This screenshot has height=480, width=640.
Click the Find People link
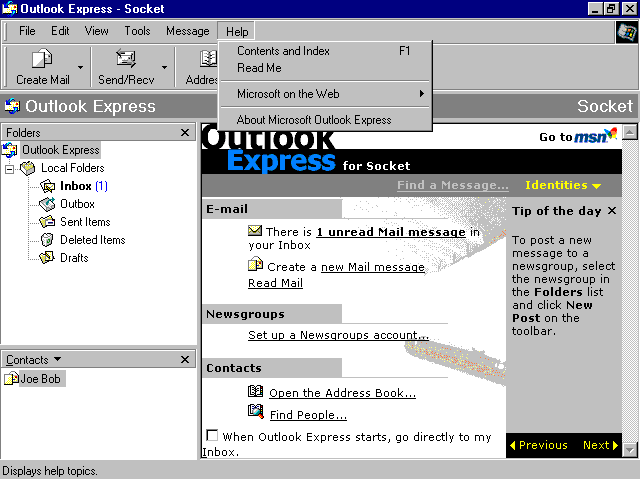(308, 415)
